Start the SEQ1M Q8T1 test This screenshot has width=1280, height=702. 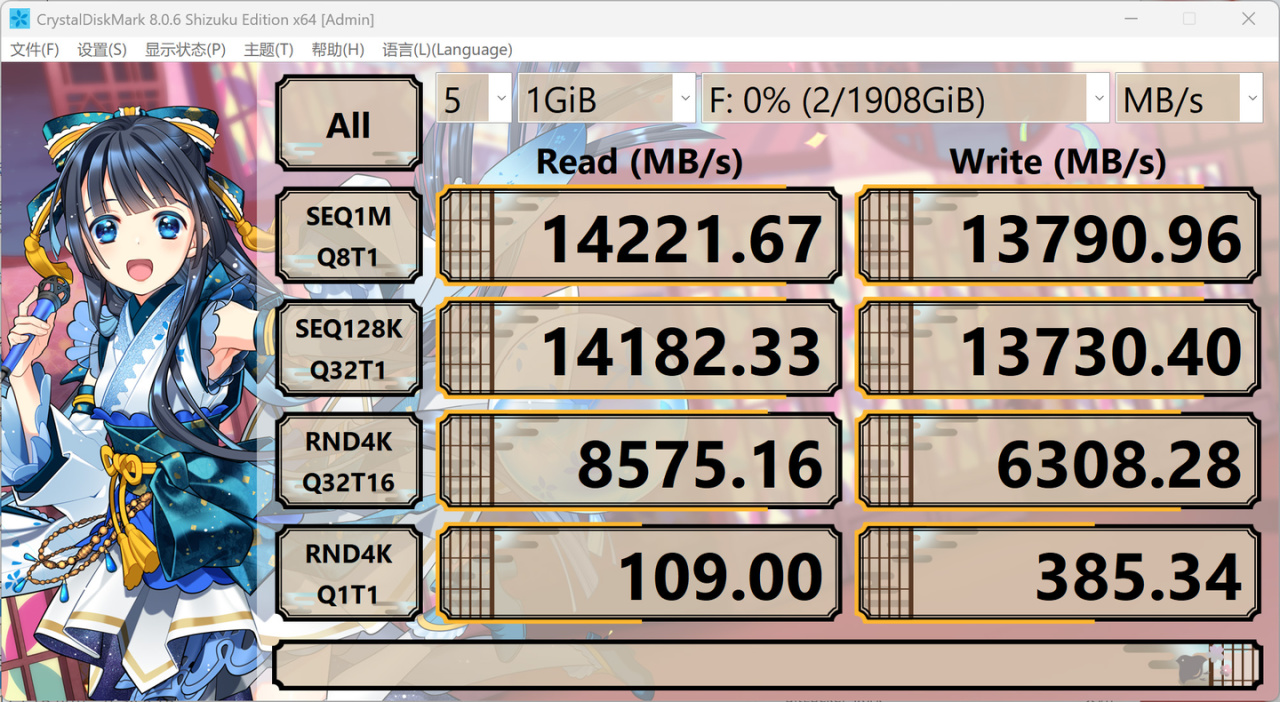tap(348, 236)
